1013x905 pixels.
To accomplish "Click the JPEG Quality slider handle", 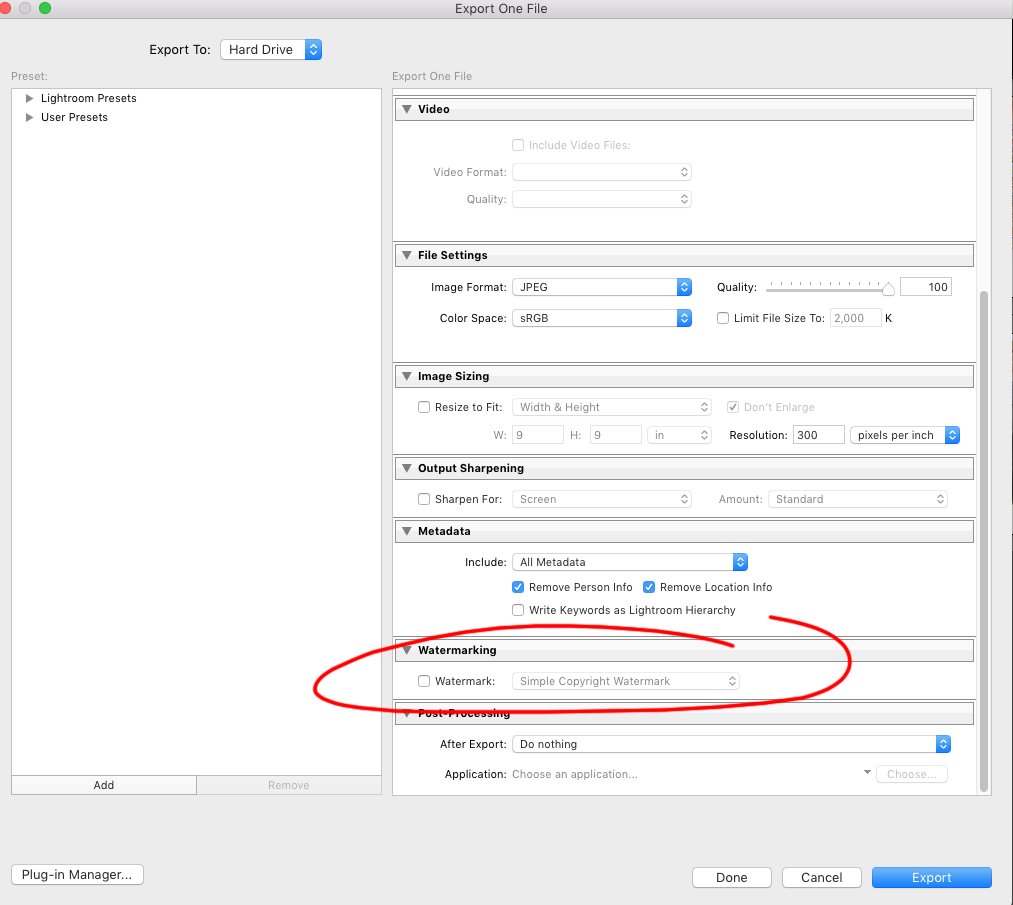I will [888, 289].
